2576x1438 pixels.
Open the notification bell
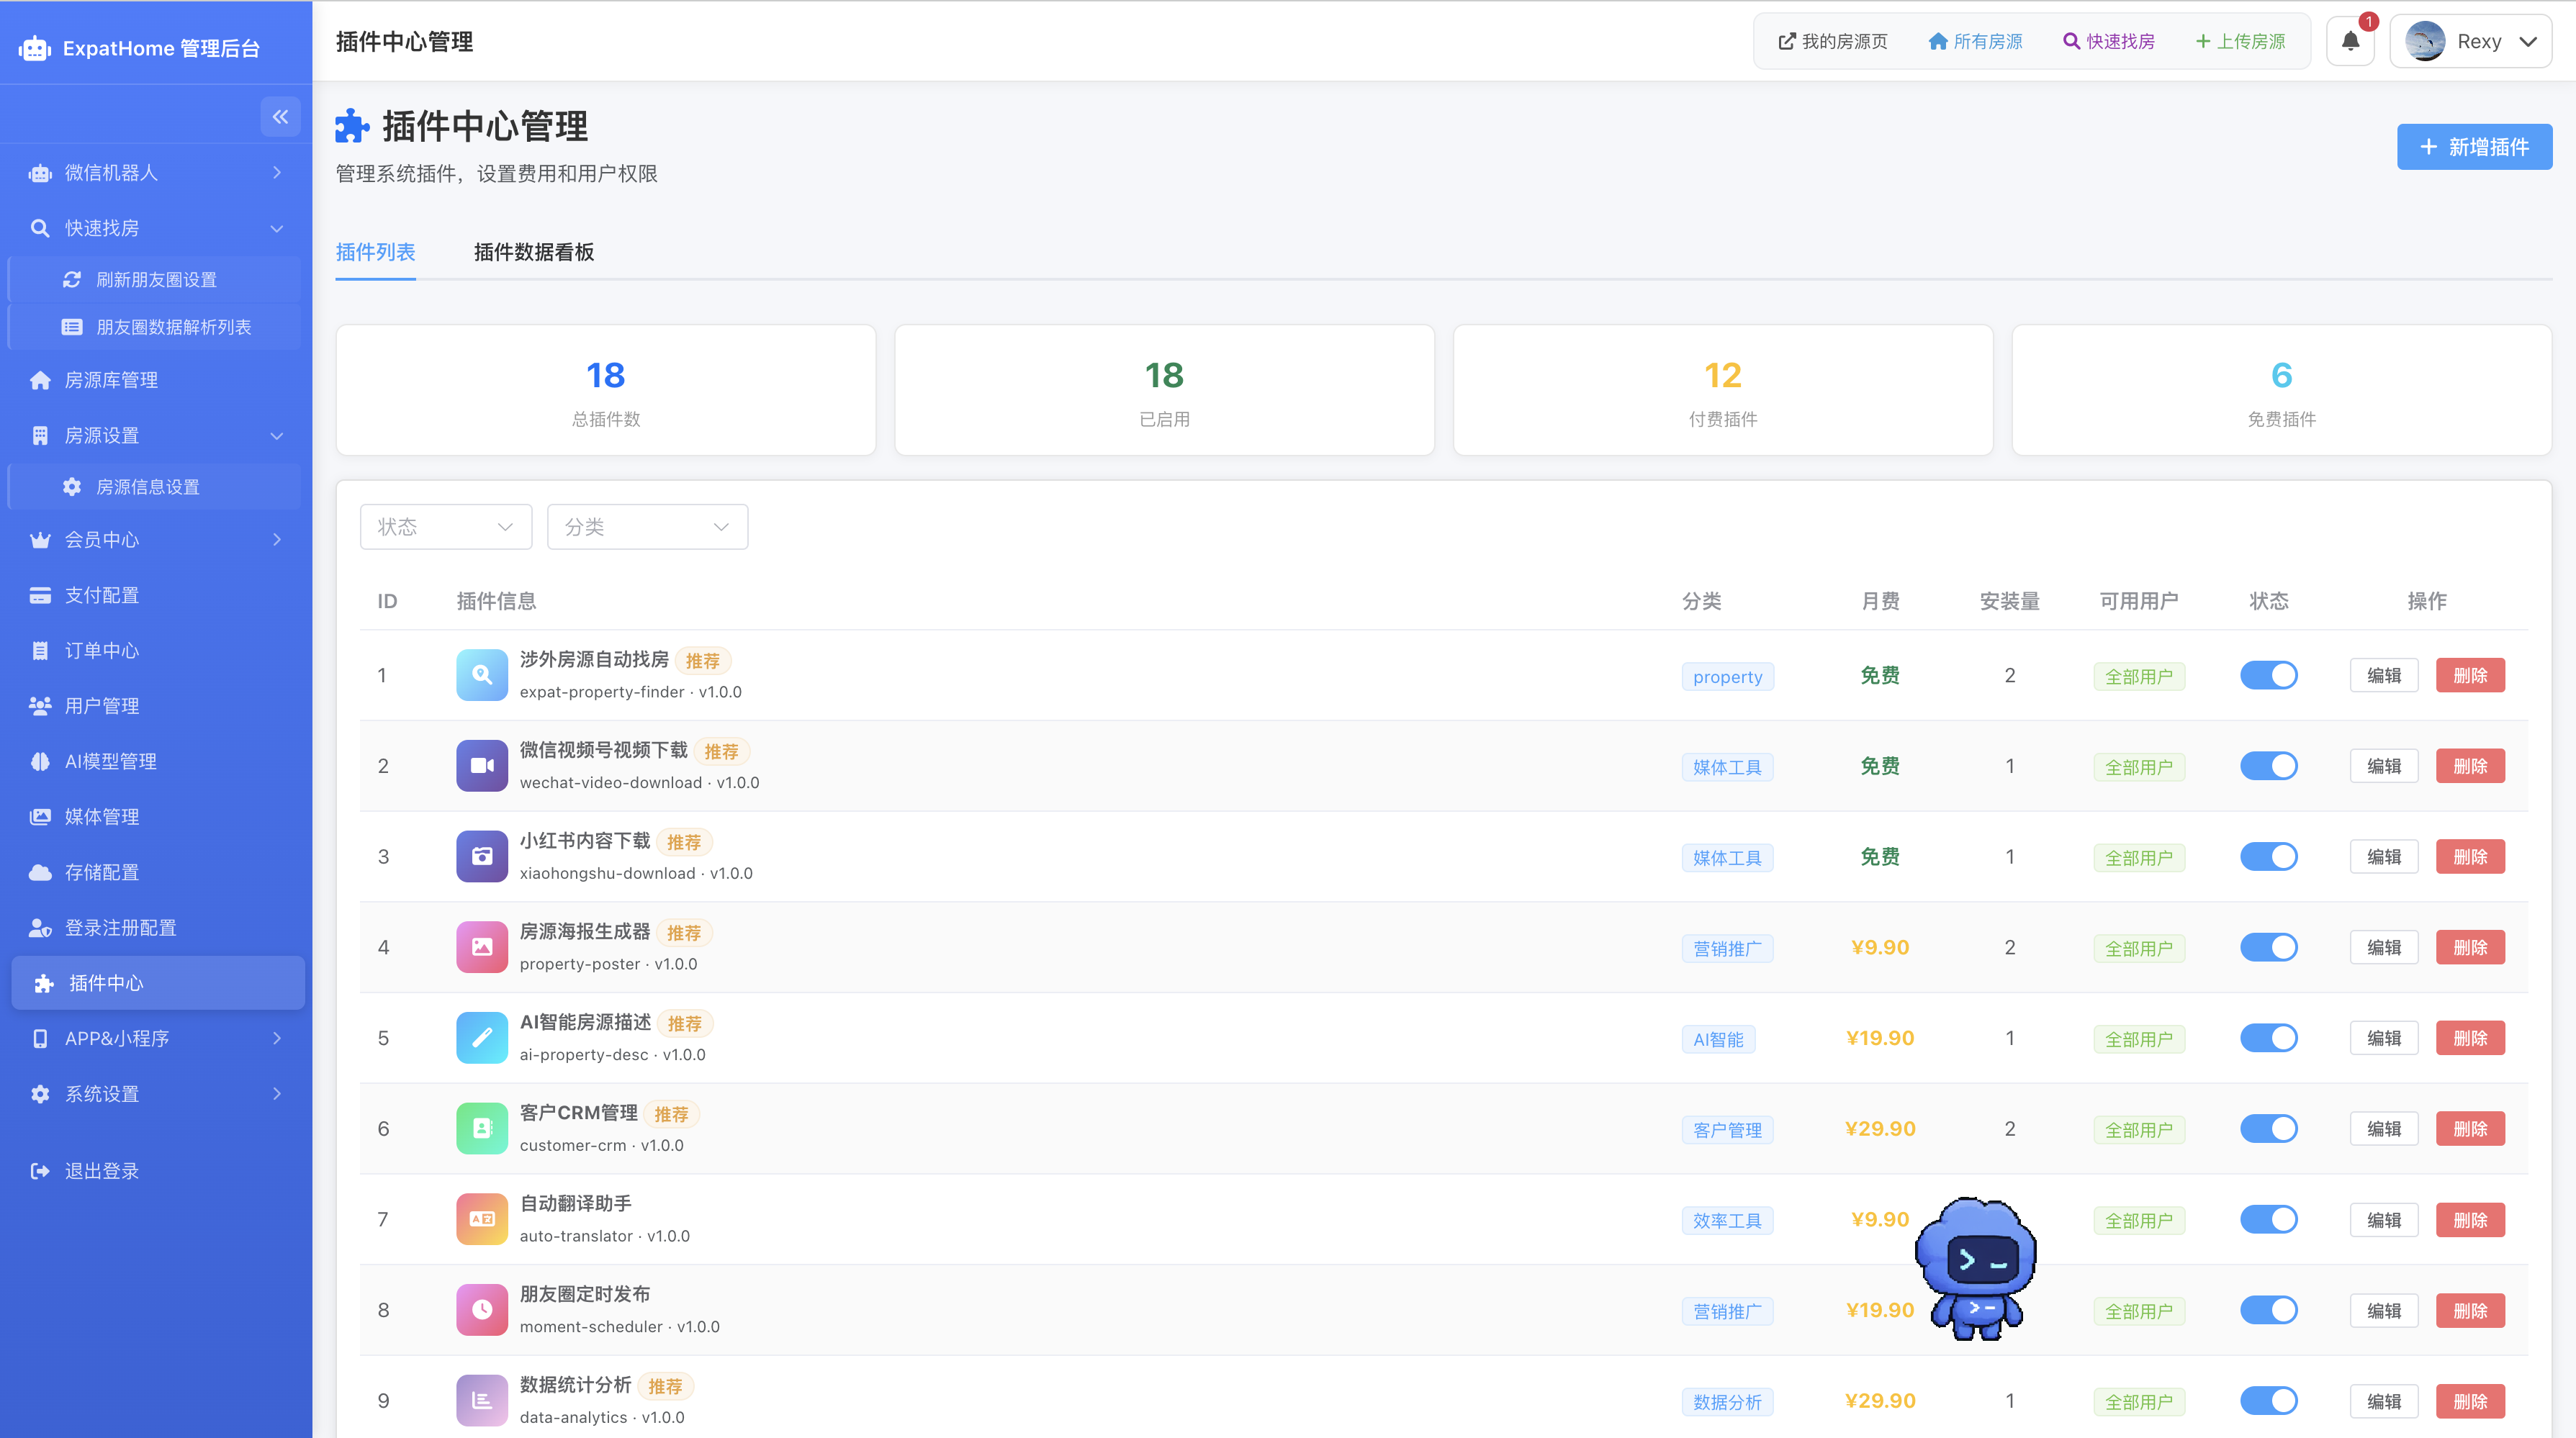(2351, 41)
